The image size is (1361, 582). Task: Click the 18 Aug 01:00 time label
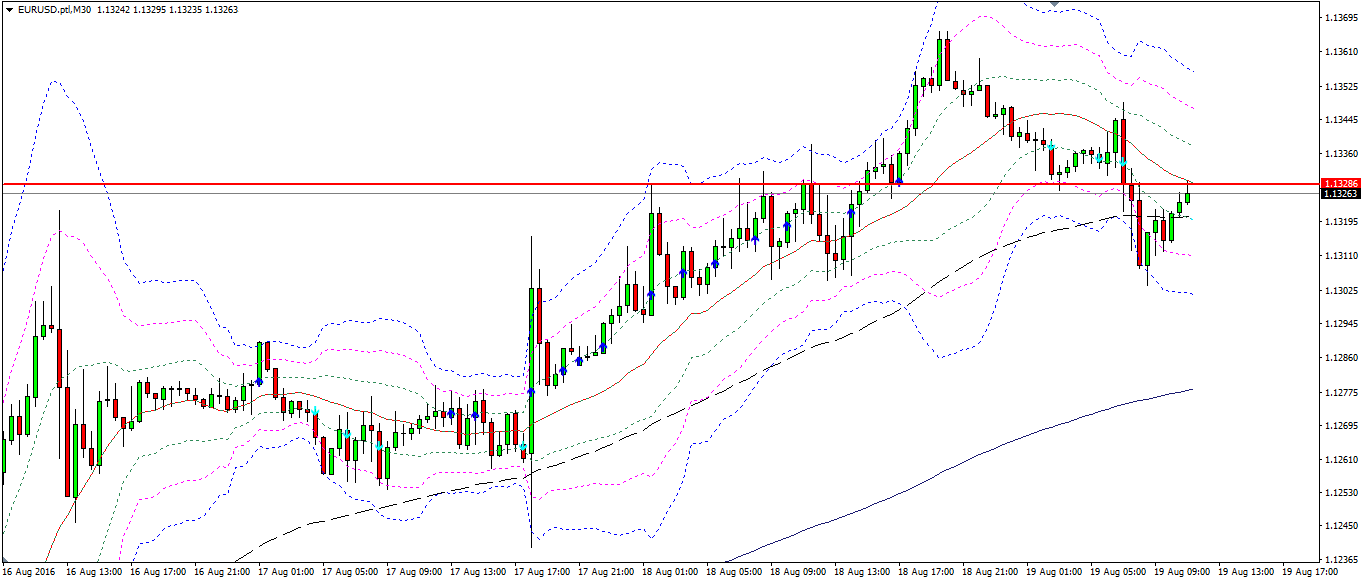coord(670,573)
